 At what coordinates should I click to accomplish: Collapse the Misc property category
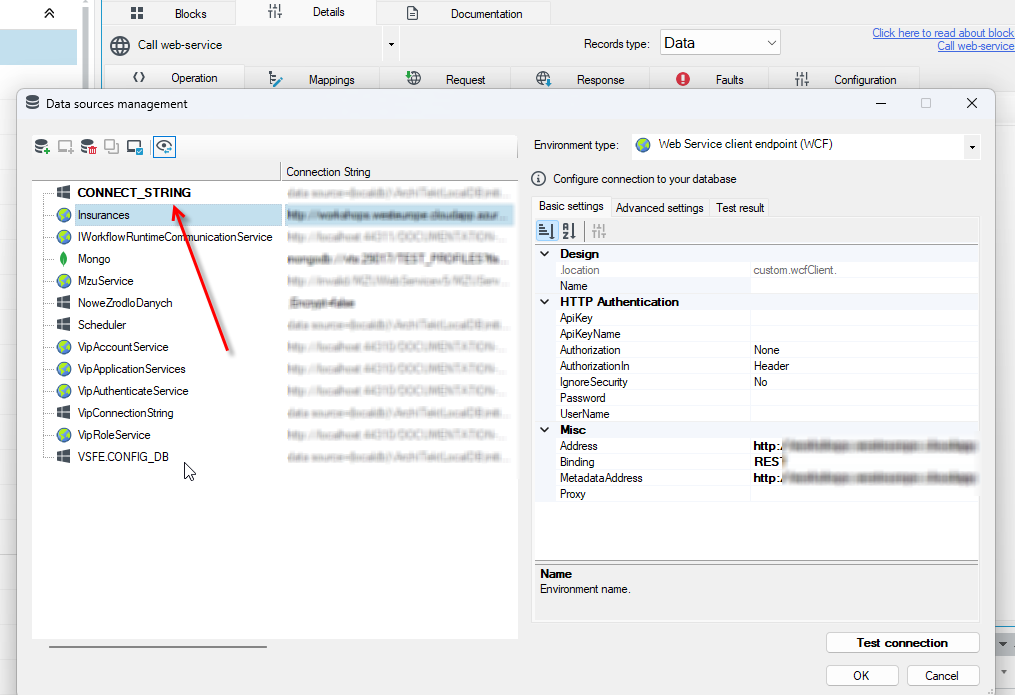tap(545, 430)
